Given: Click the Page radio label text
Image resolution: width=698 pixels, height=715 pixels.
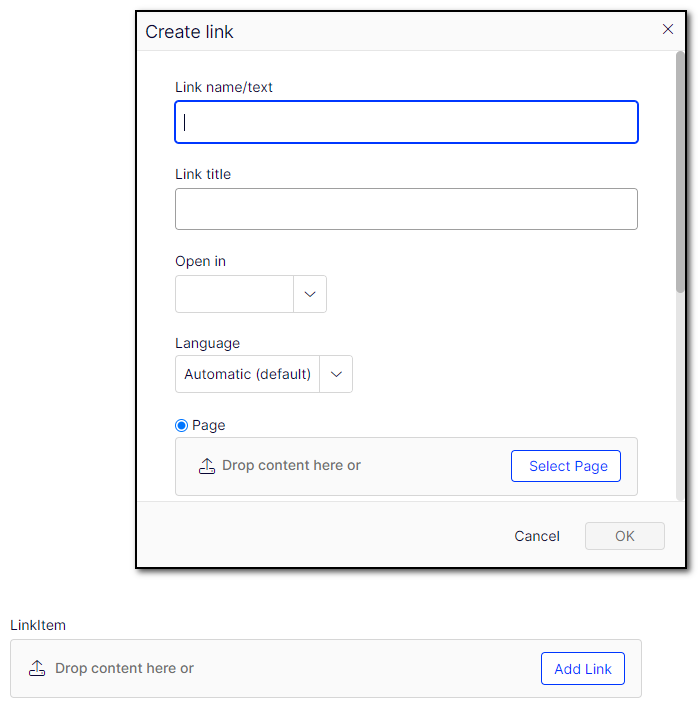Looking at the screenshot, I should click(x=208, y=425).
